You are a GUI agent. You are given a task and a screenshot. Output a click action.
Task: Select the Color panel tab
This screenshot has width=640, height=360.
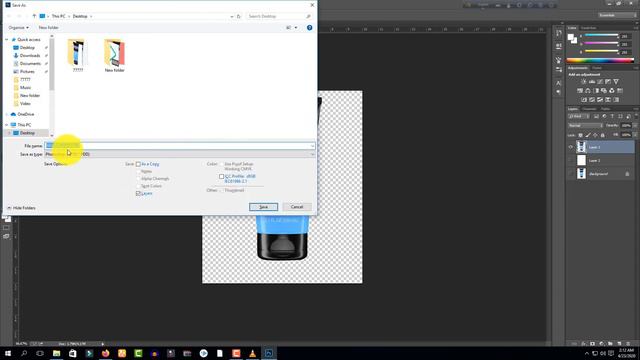click(x=572, y=28)
